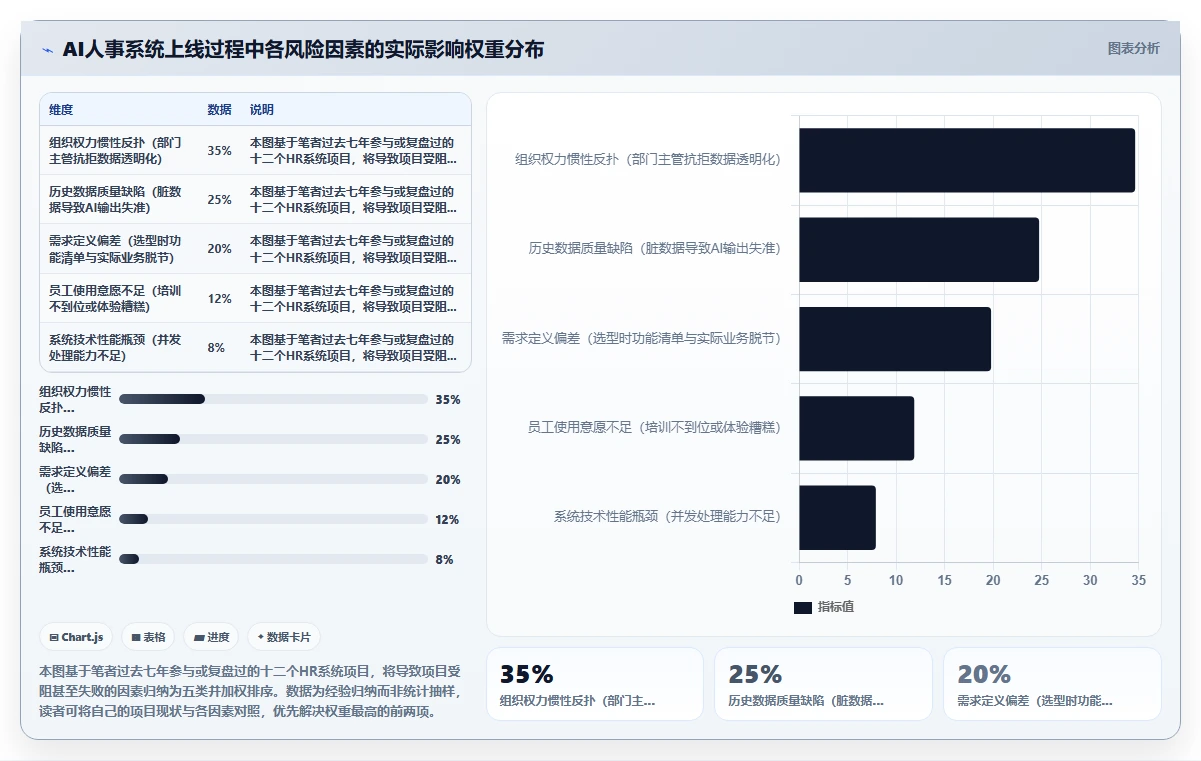Select table cell 员工使用意愿不足
Image resolution: width=1201 pixels, height=761 pixels.
coord(119,298)
